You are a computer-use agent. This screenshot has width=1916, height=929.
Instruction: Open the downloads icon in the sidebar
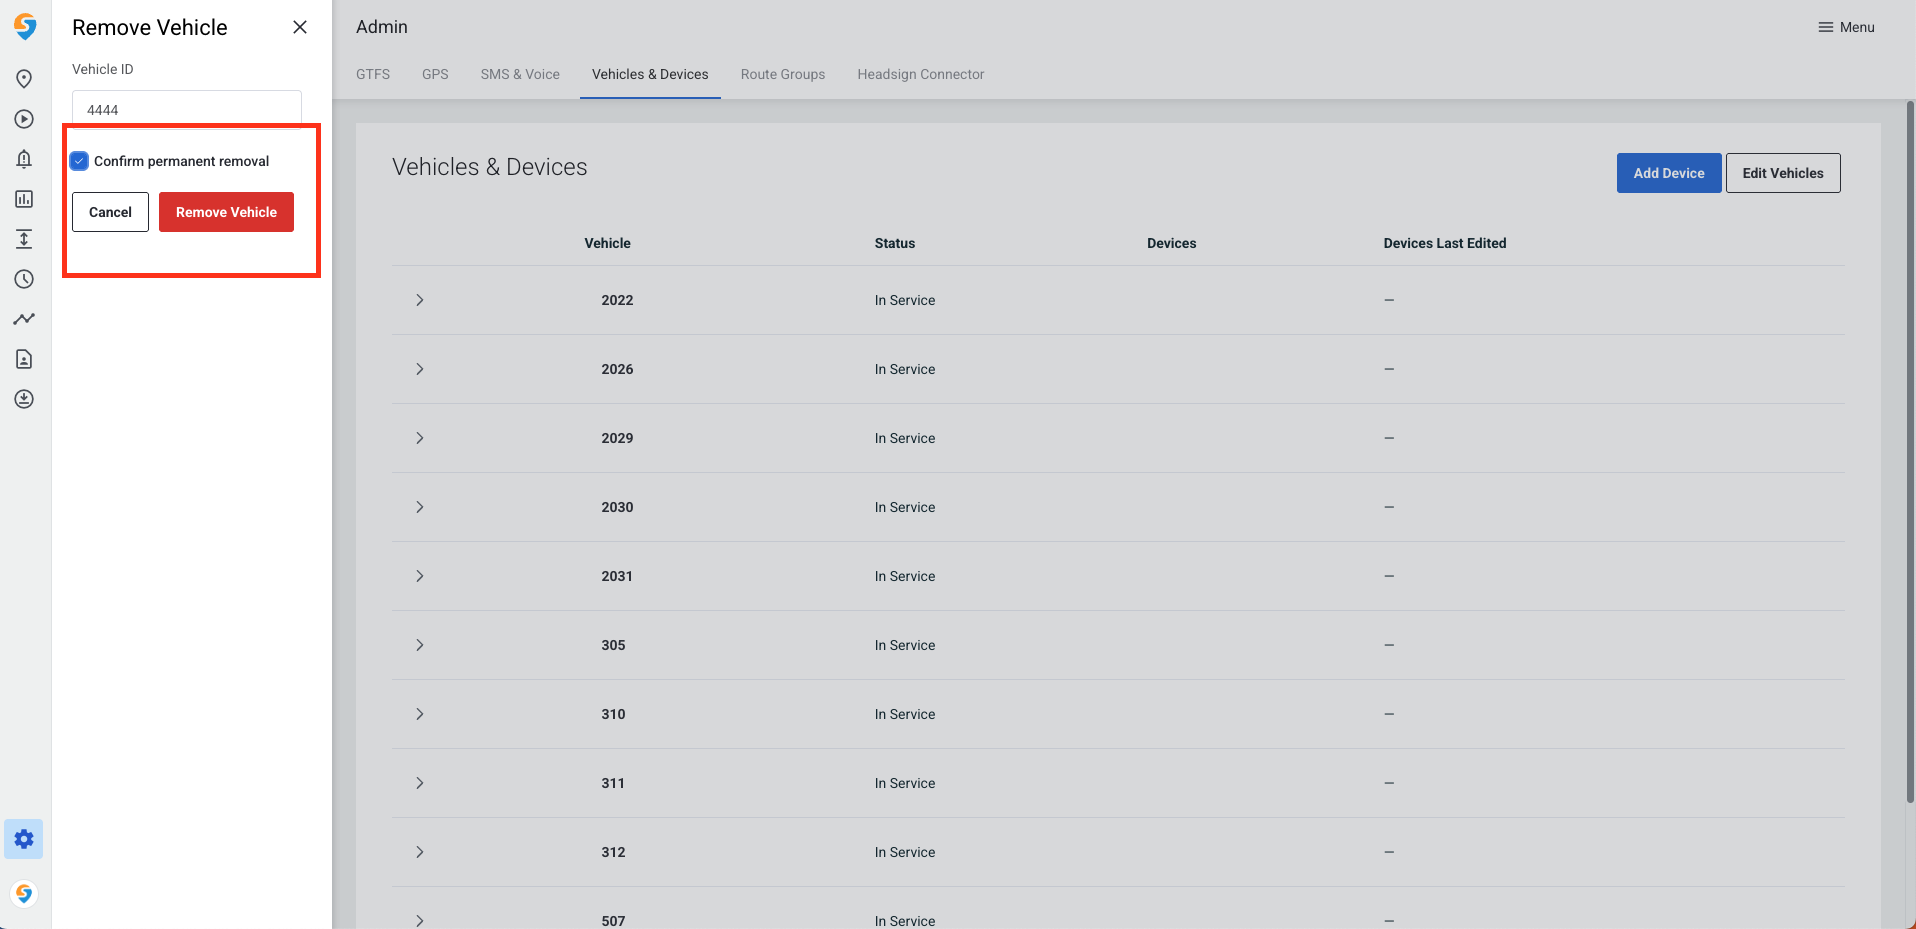click(x=24, y=398)
